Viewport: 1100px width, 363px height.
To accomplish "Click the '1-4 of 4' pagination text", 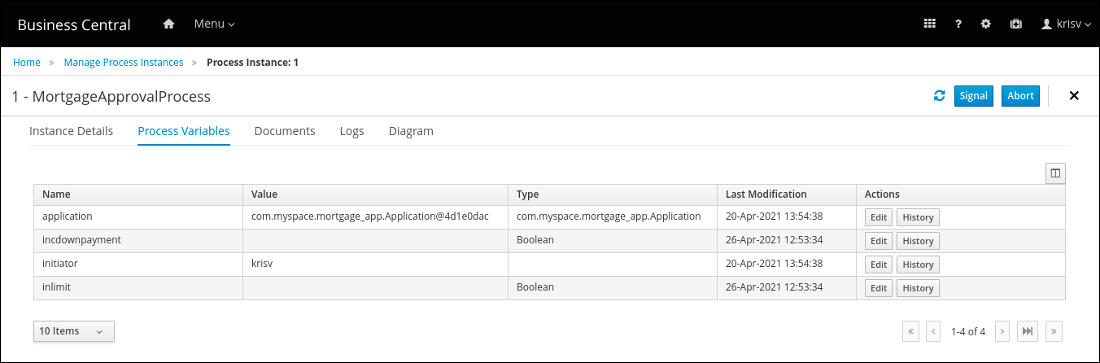I will [x=968, y=331].
